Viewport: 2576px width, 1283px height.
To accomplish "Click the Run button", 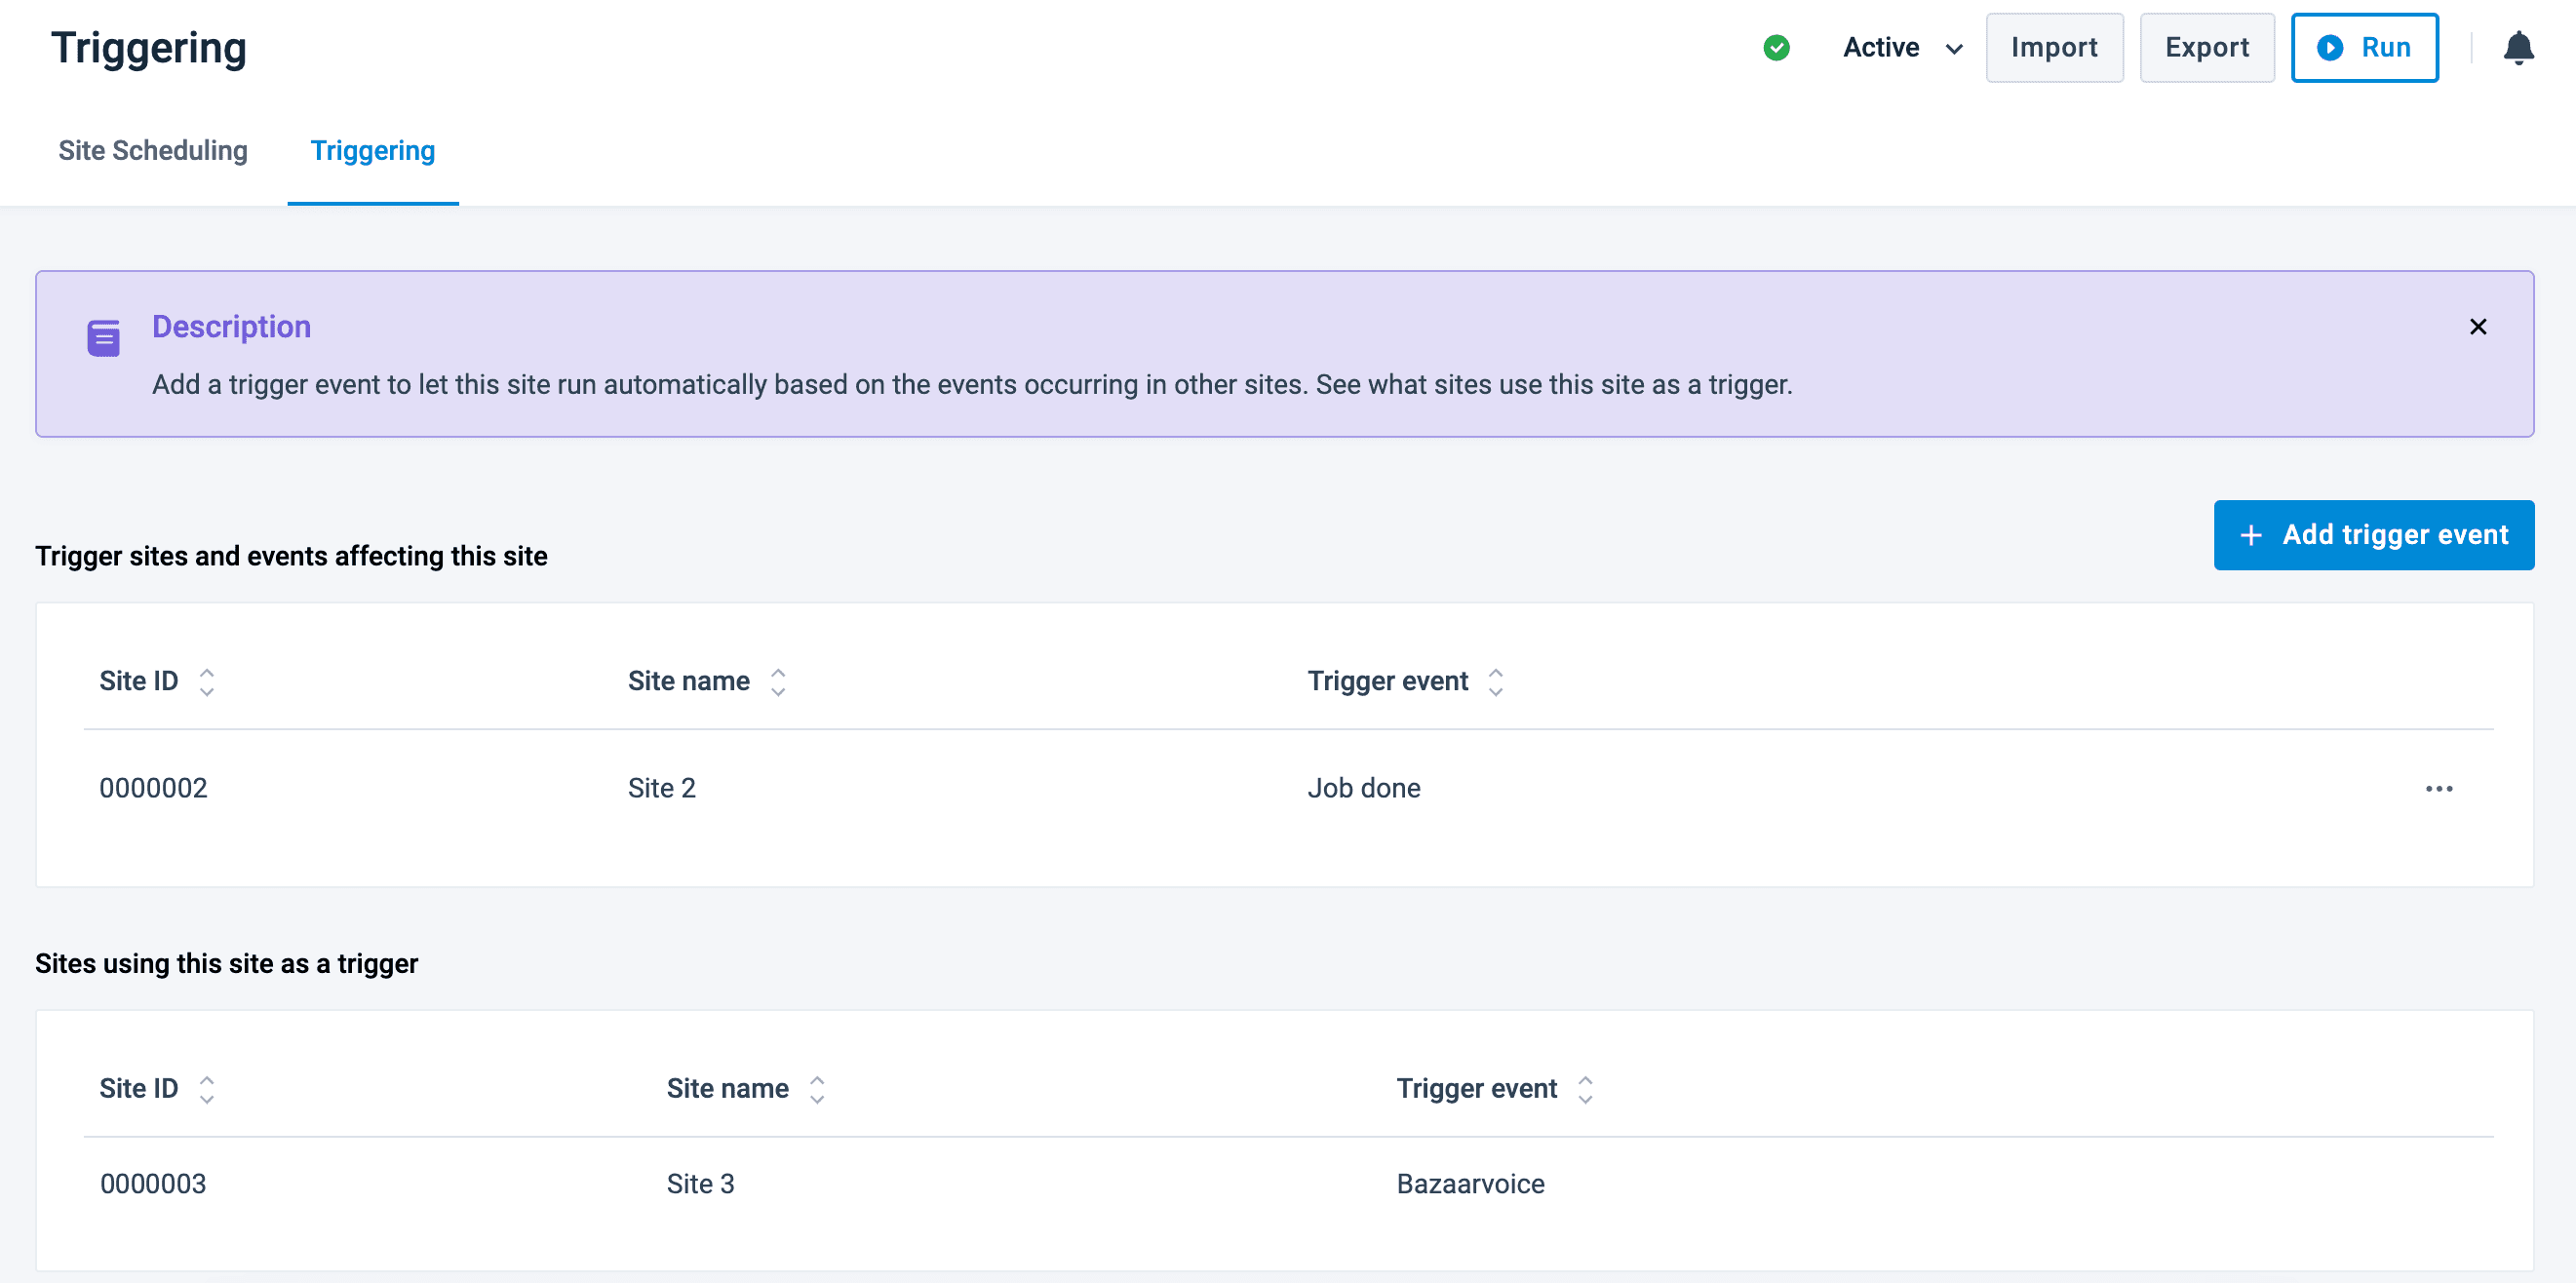I will coord(2364,48).
